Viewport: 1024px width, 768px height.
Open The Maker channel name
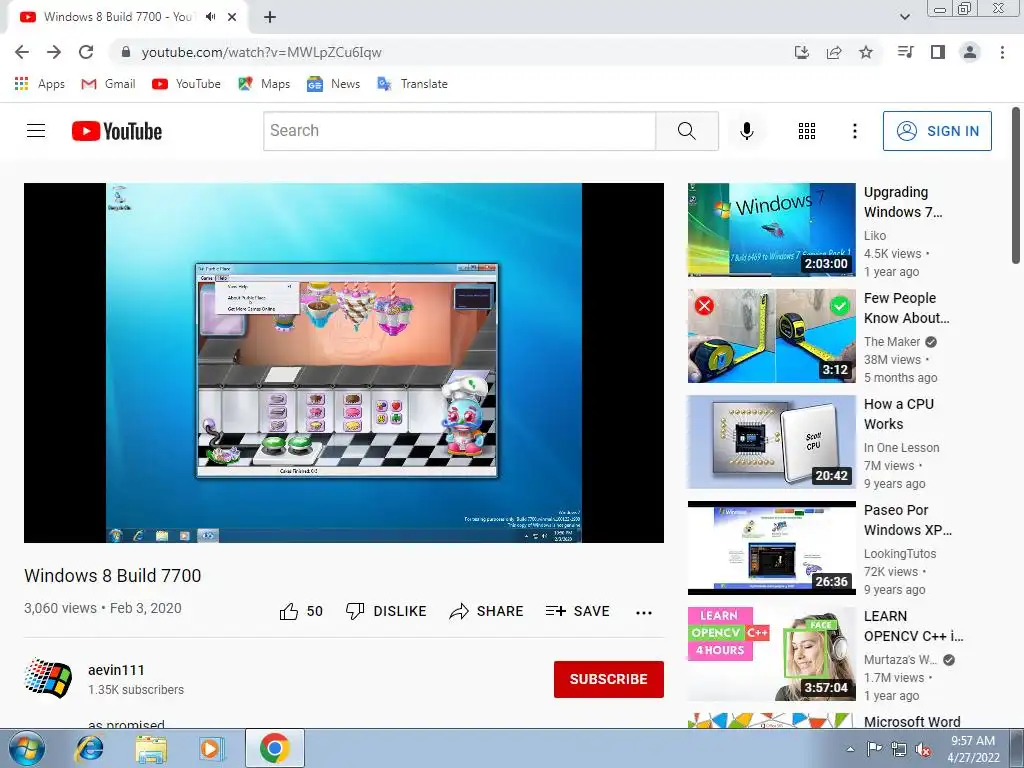(892, 342)
